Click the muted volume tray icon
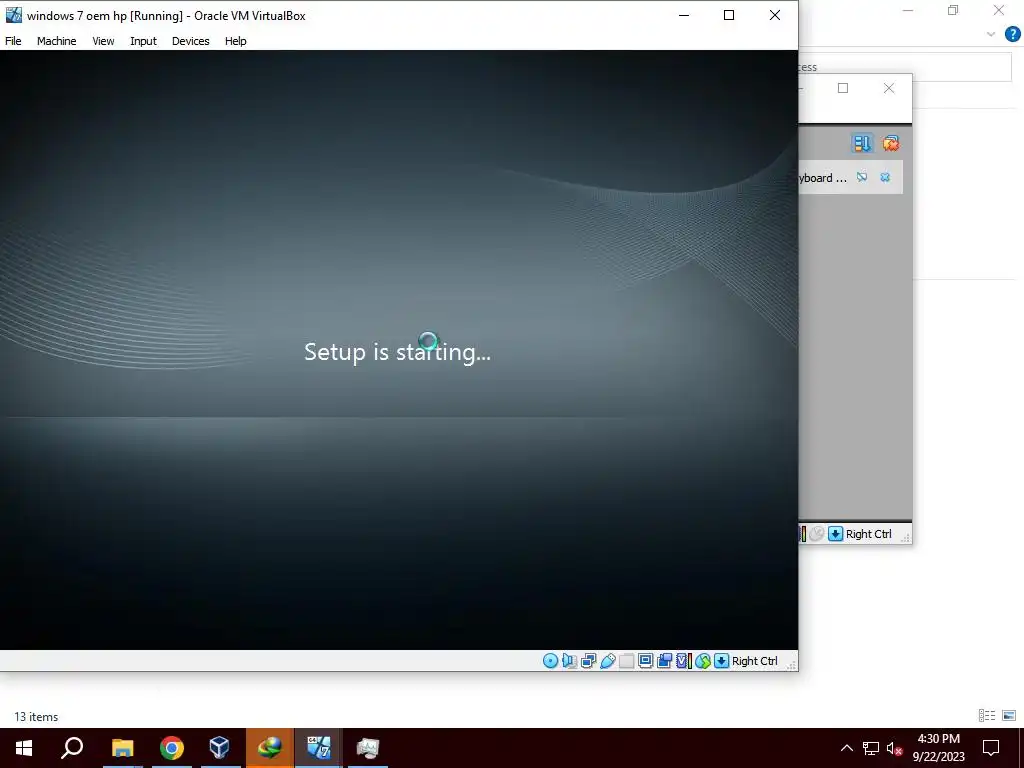The image size is (1024, 768). tap(894, 748)
